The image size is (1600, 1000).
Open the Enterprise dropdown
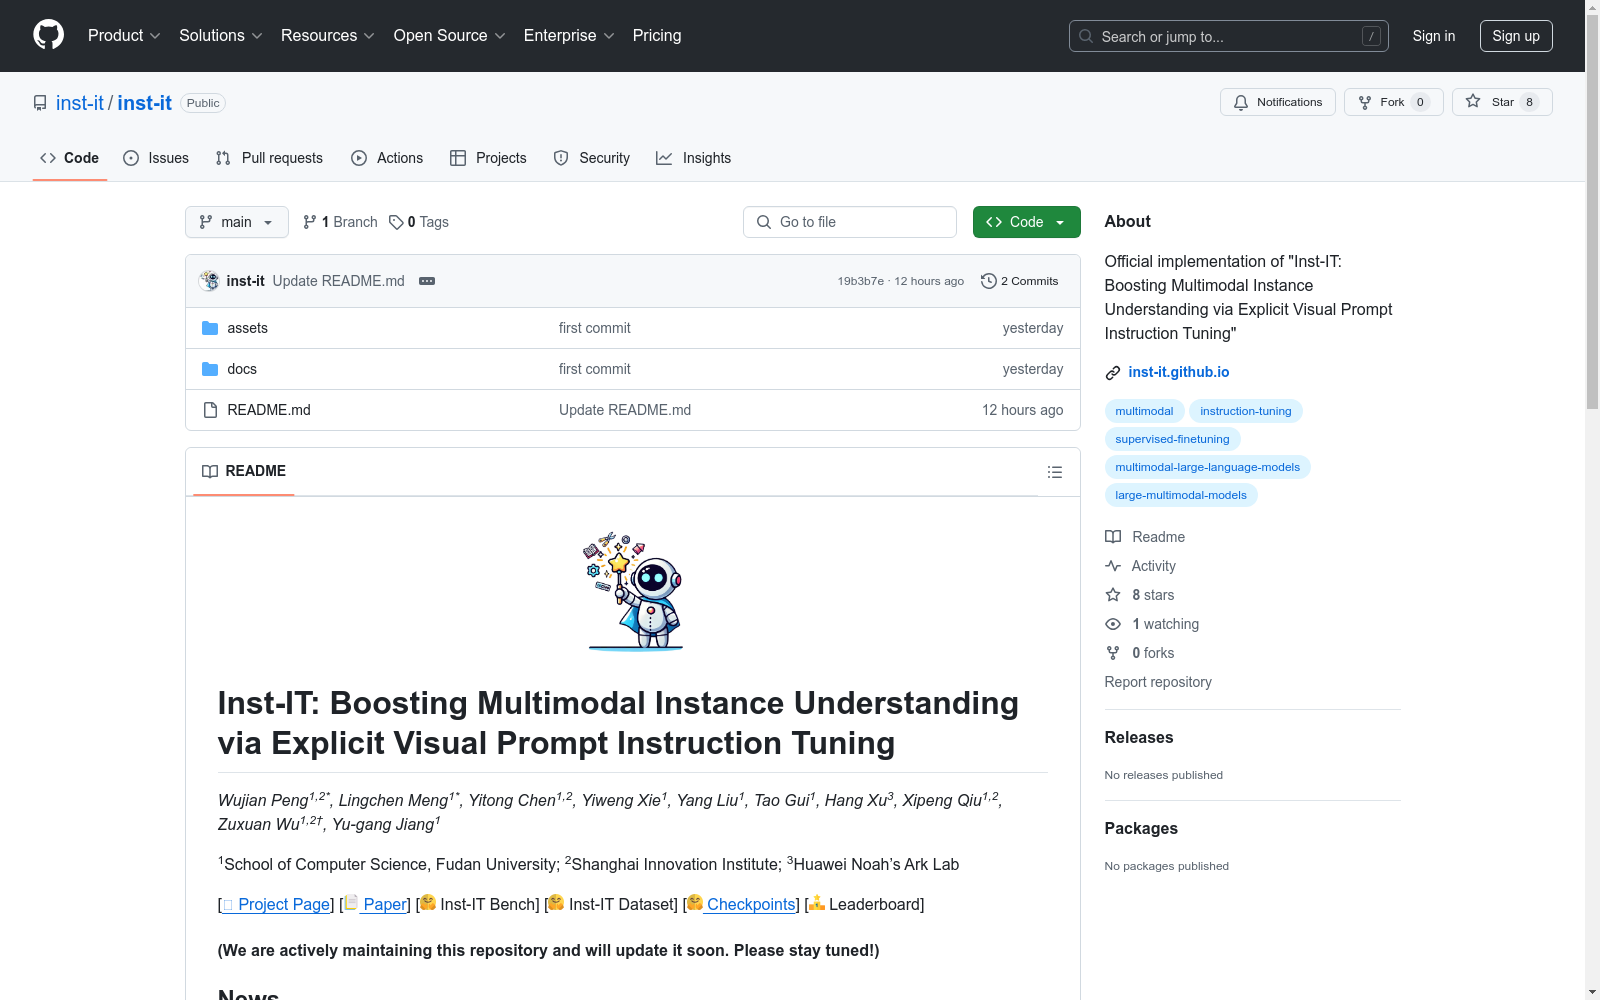(x=569, y=36)
